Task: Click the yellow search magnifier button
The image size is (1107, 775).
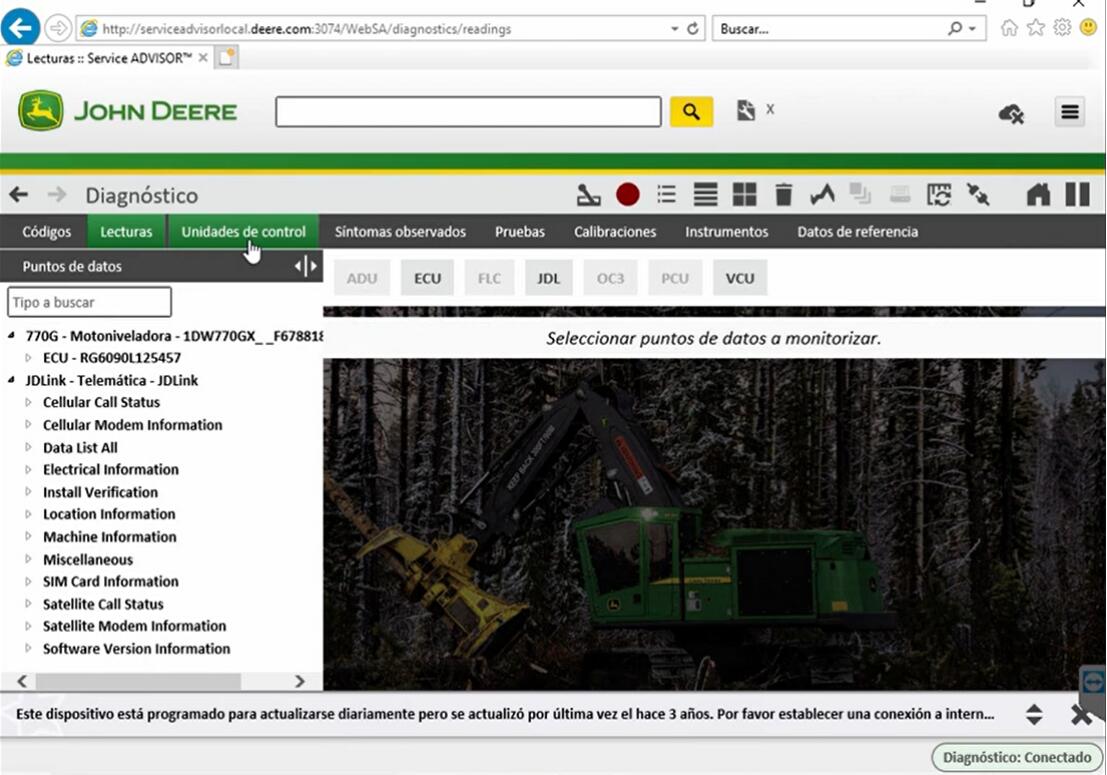Action: click(690, 112)
